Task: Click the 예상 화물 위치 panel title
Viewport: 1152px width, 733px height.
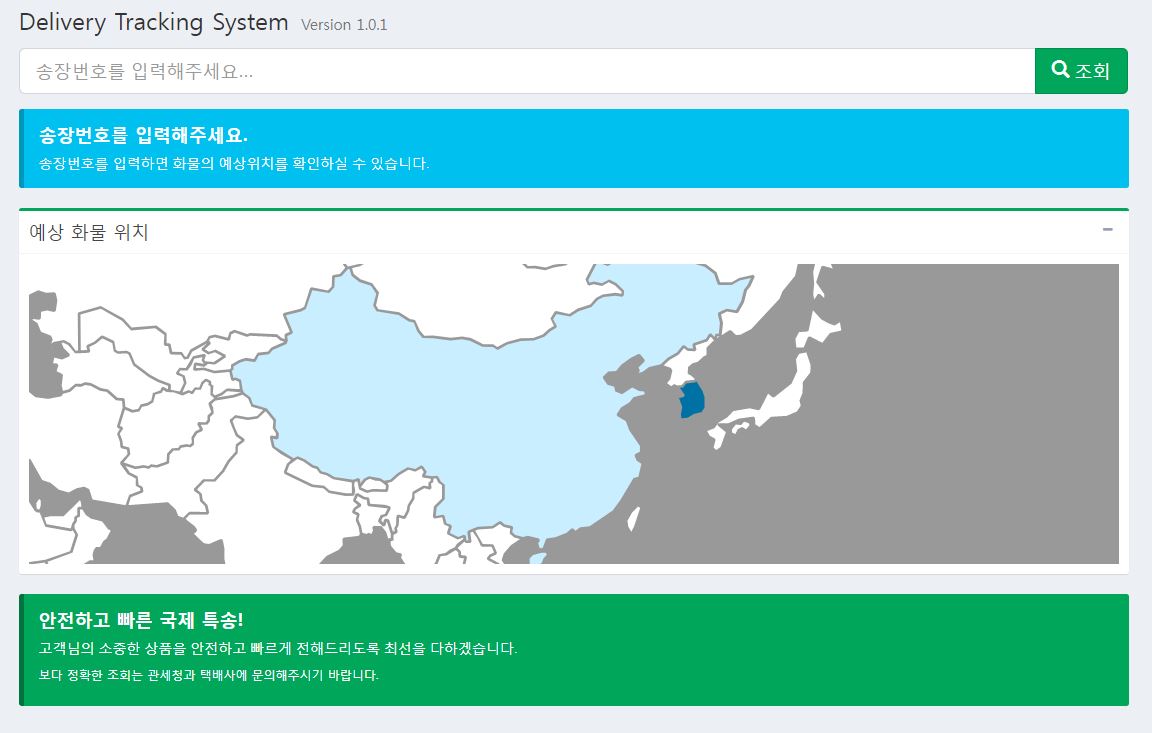Action: (x=89, y=232)
